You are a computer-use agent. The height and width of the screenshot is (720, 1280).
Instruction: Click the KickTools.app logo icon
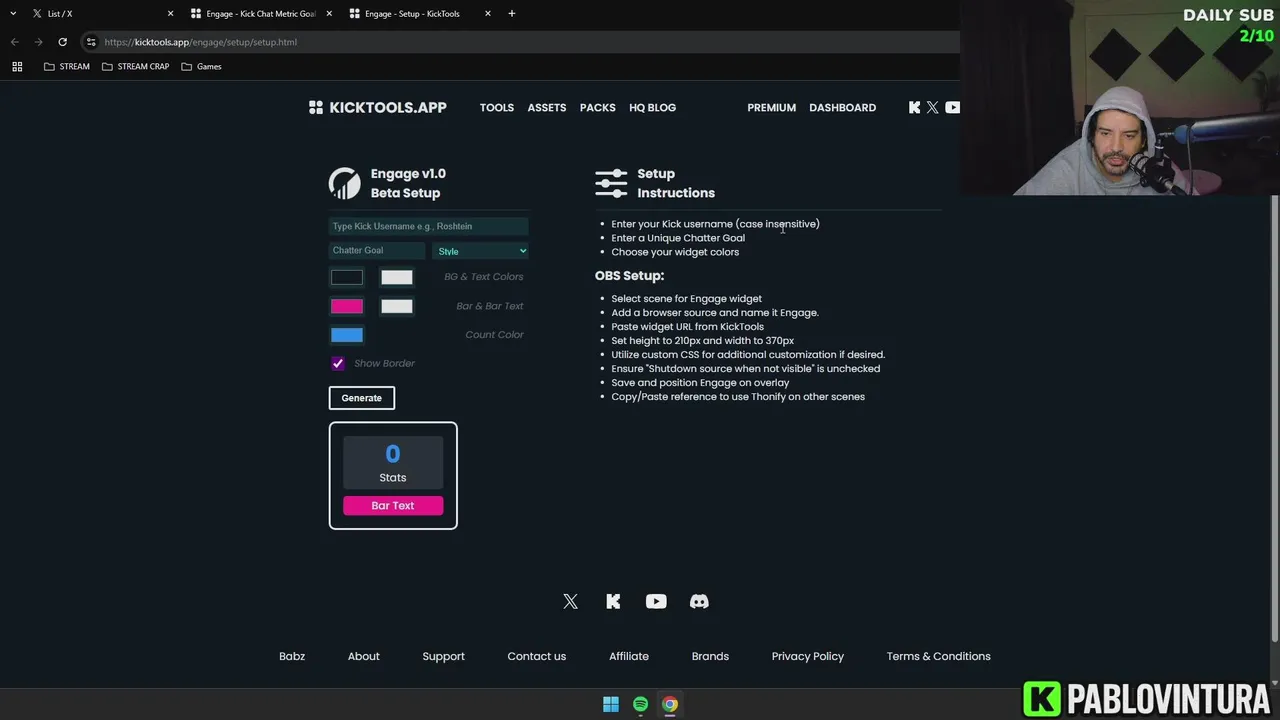coord(316,107)
